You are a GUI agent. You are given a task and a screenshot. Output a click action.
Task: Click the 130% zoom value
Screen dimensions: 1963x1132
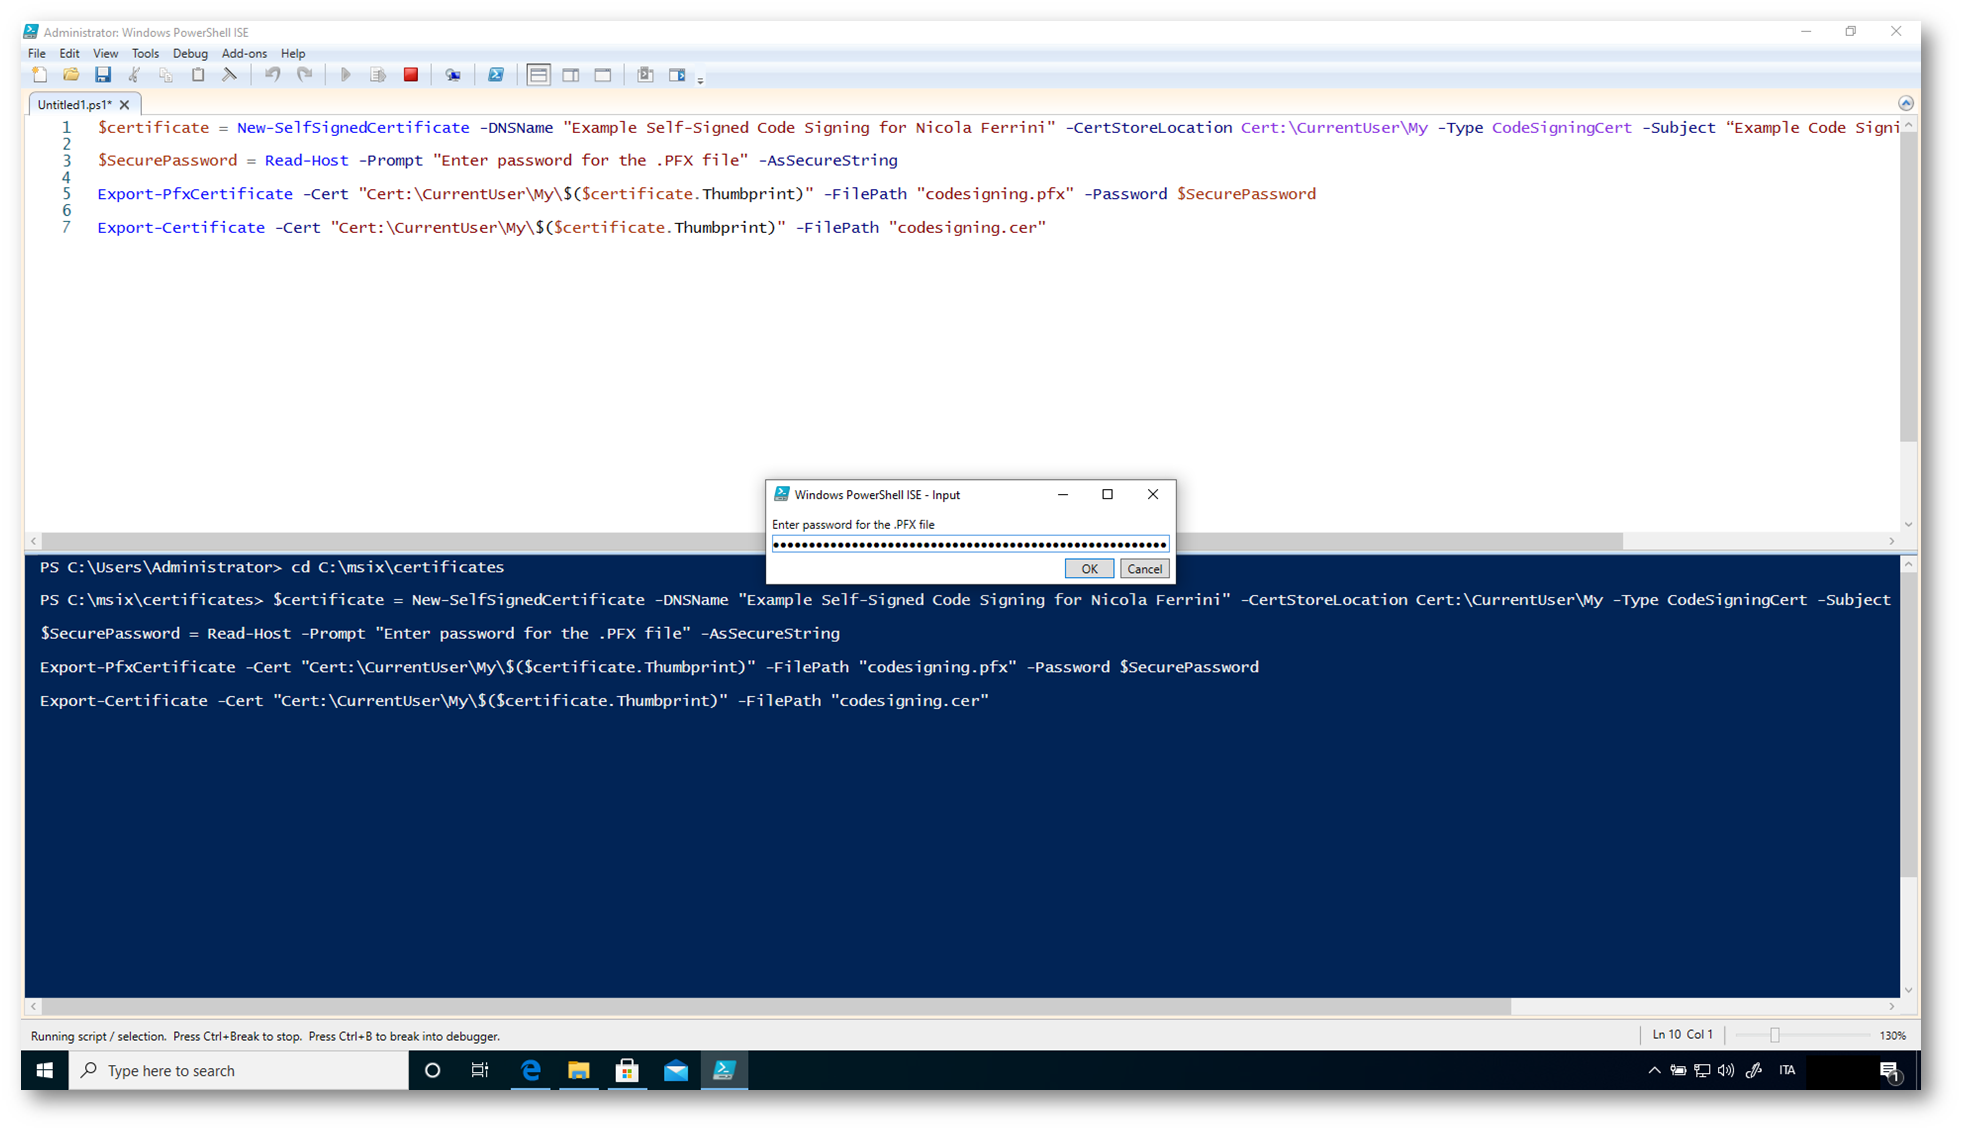(x=1893, y=1036)
